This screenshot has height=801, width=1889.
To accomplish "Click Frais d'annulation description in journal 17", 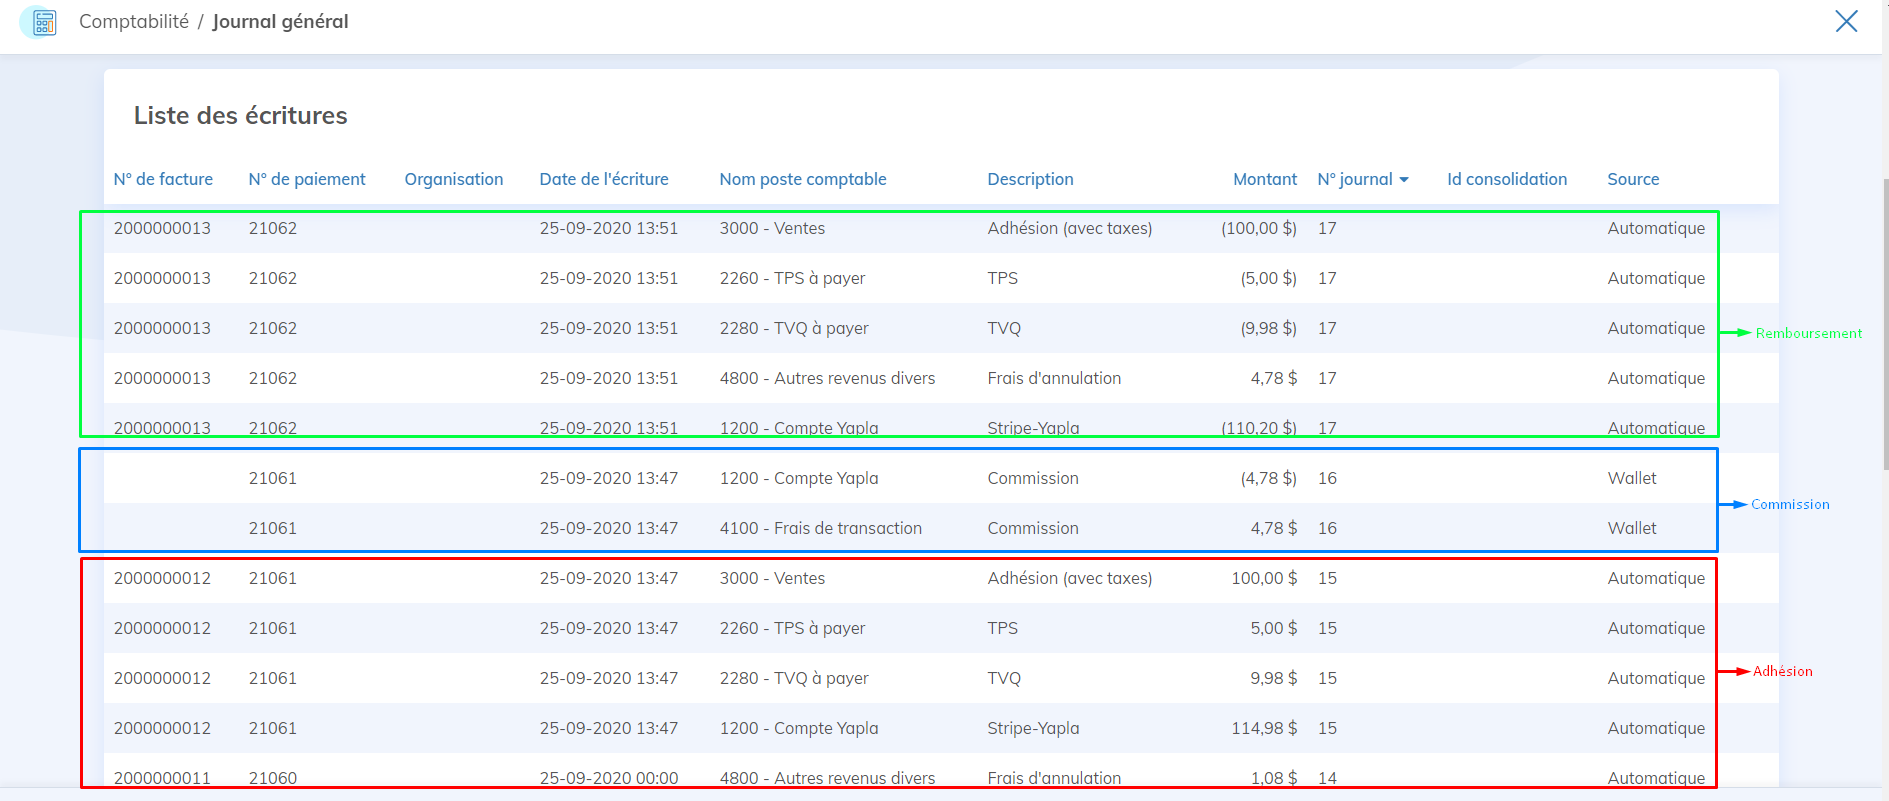I will pos(1054,378).
